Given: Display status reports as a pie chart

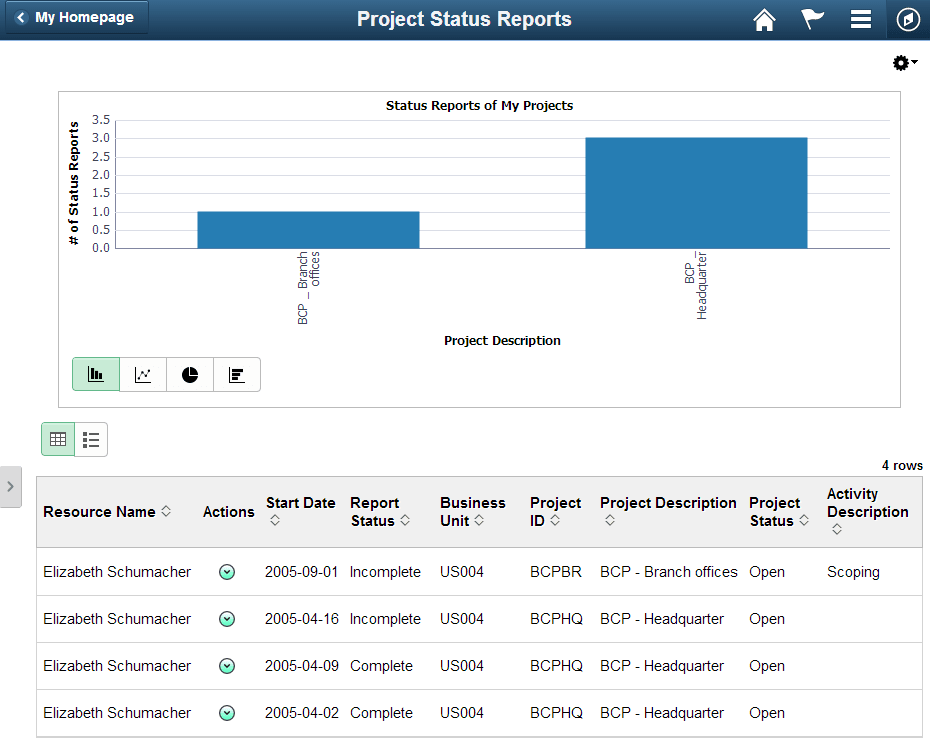Looking at the screenshot, I should (x=189, y=373).
